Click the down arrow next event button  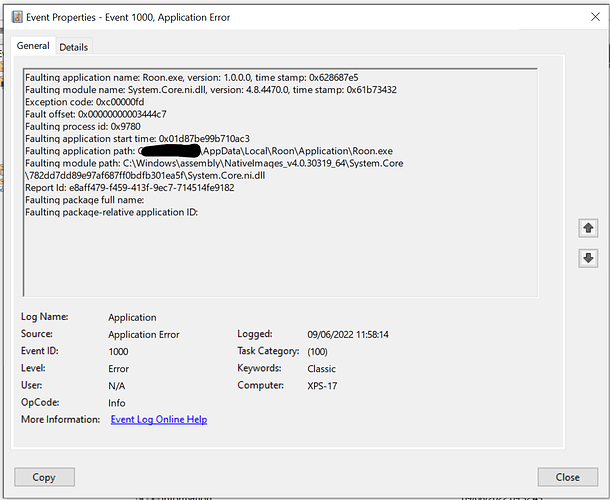(588, 258)
